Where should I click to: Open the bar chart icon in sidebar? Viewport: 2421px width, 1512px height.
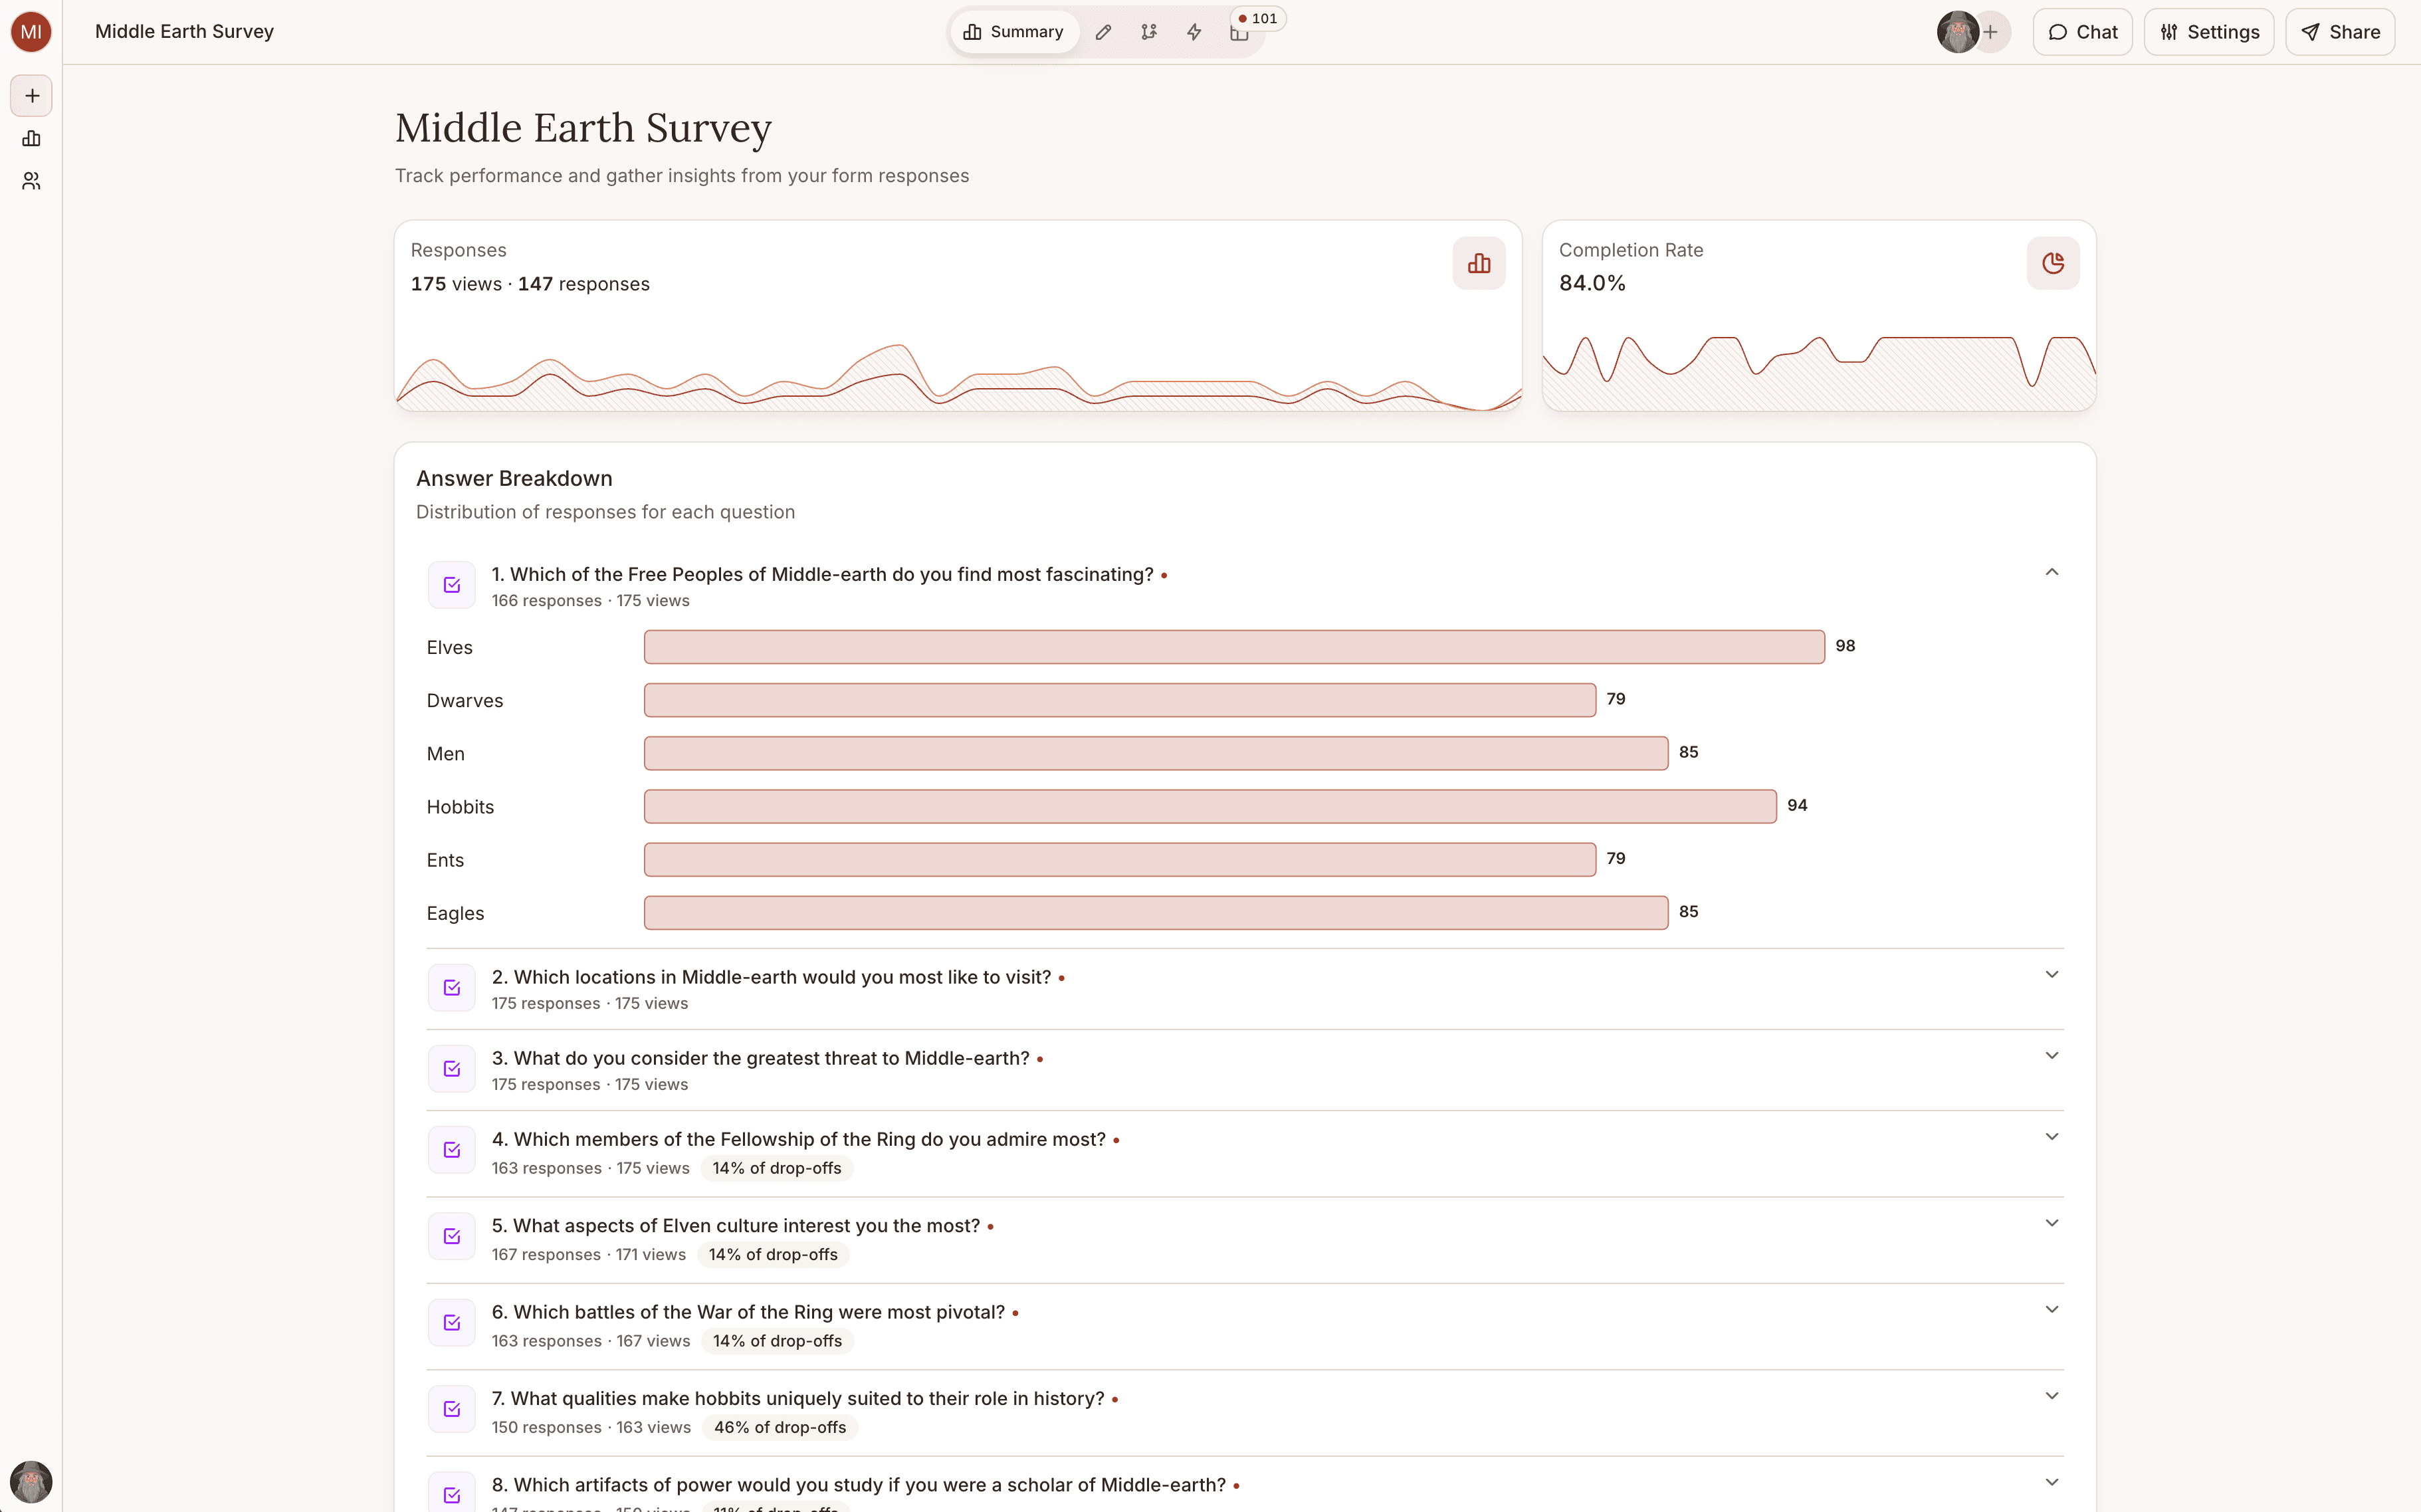[32, 139]
